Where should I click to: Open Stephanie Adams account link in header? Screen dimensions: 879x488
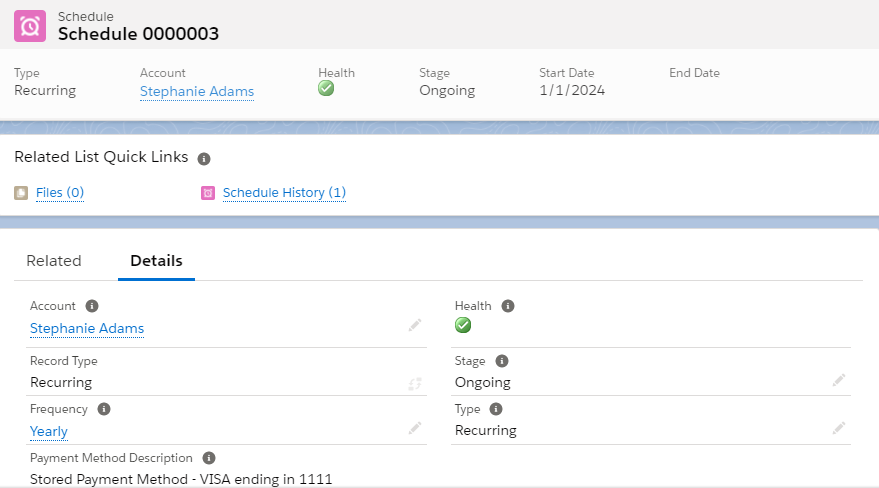(197, 91)
